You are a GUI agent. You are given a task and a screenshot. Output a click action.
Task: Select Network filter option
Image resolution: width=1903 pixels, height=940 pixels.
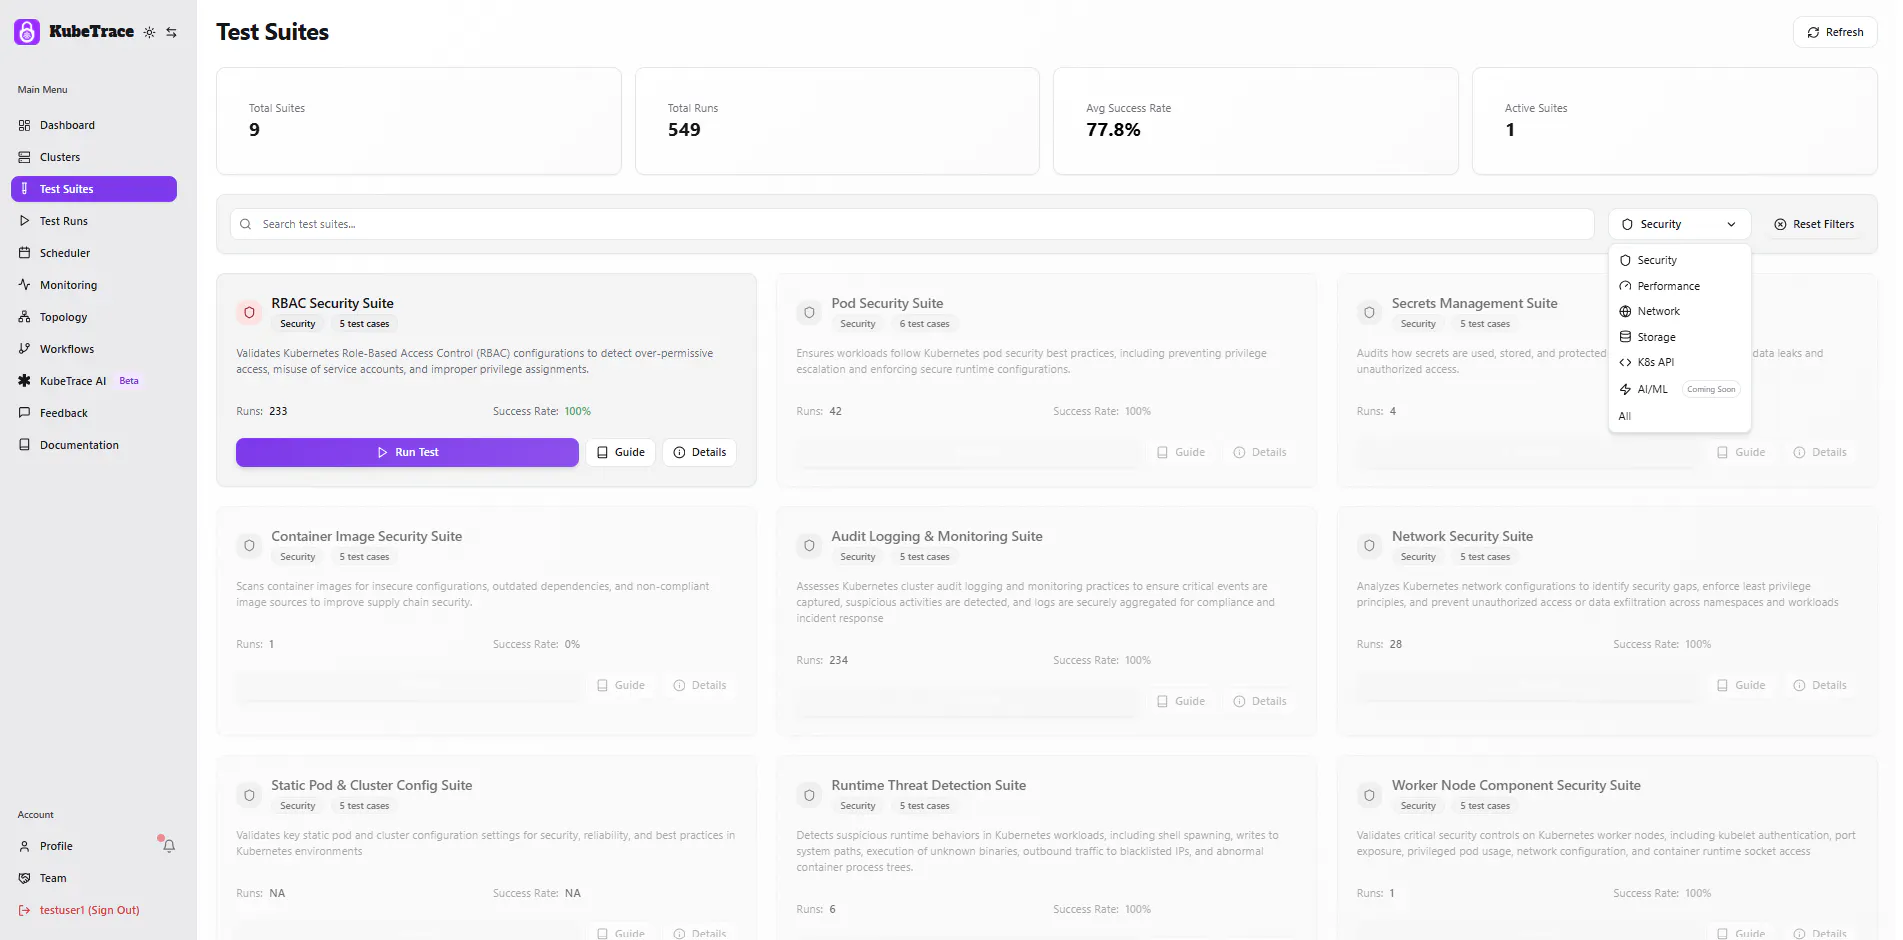[x=1679, y=311]
